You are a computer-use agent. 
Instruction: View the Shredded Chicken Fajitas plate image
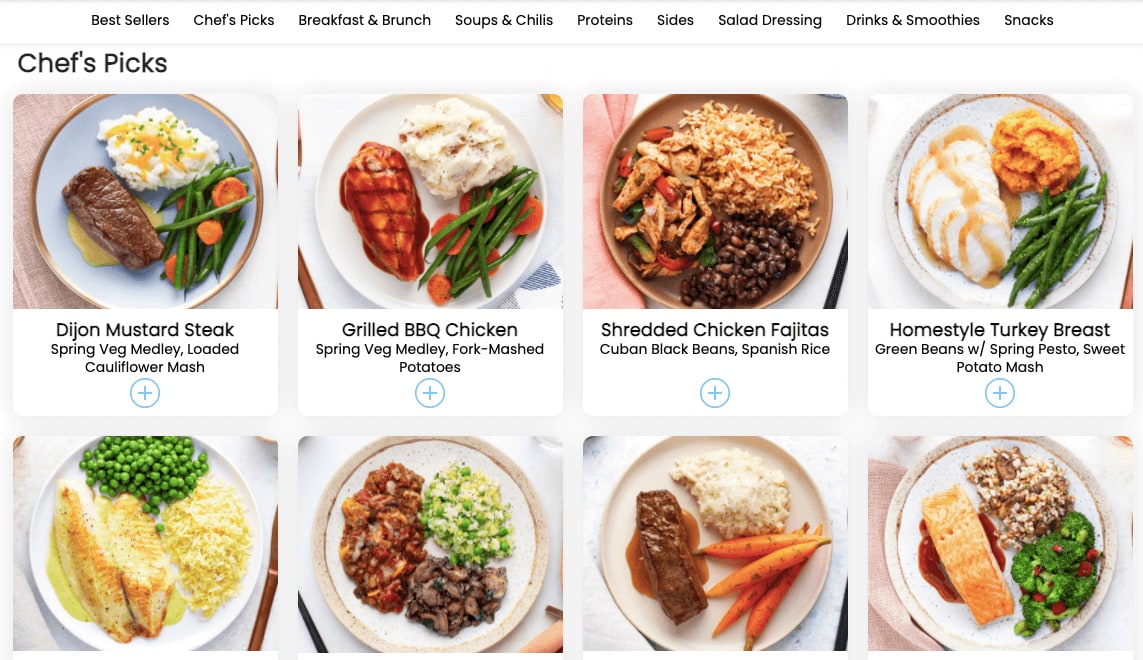click(x=715, y=201)
